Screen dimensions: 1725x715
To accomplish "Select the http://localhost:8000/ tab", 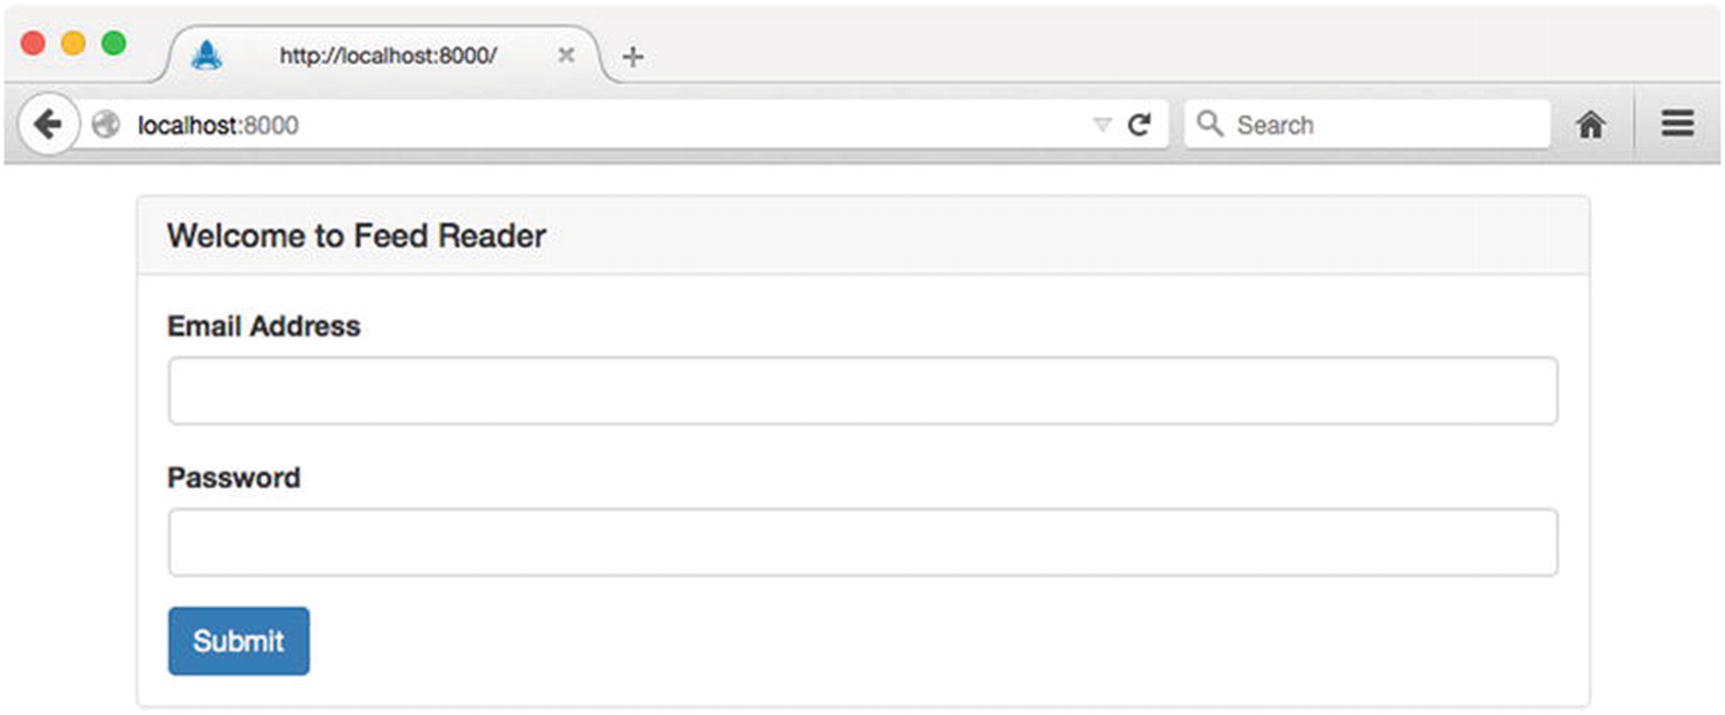I will [388, 56].
